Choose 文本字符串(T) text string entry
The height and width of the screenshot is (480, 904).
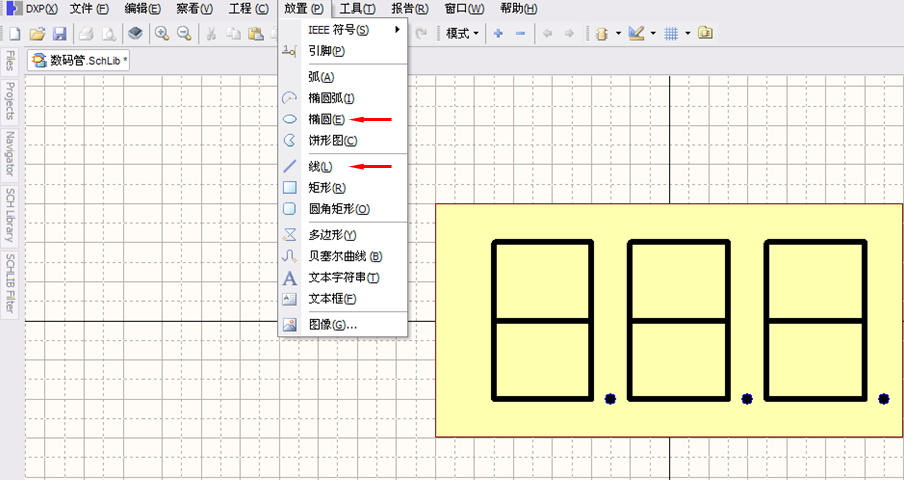342,278
